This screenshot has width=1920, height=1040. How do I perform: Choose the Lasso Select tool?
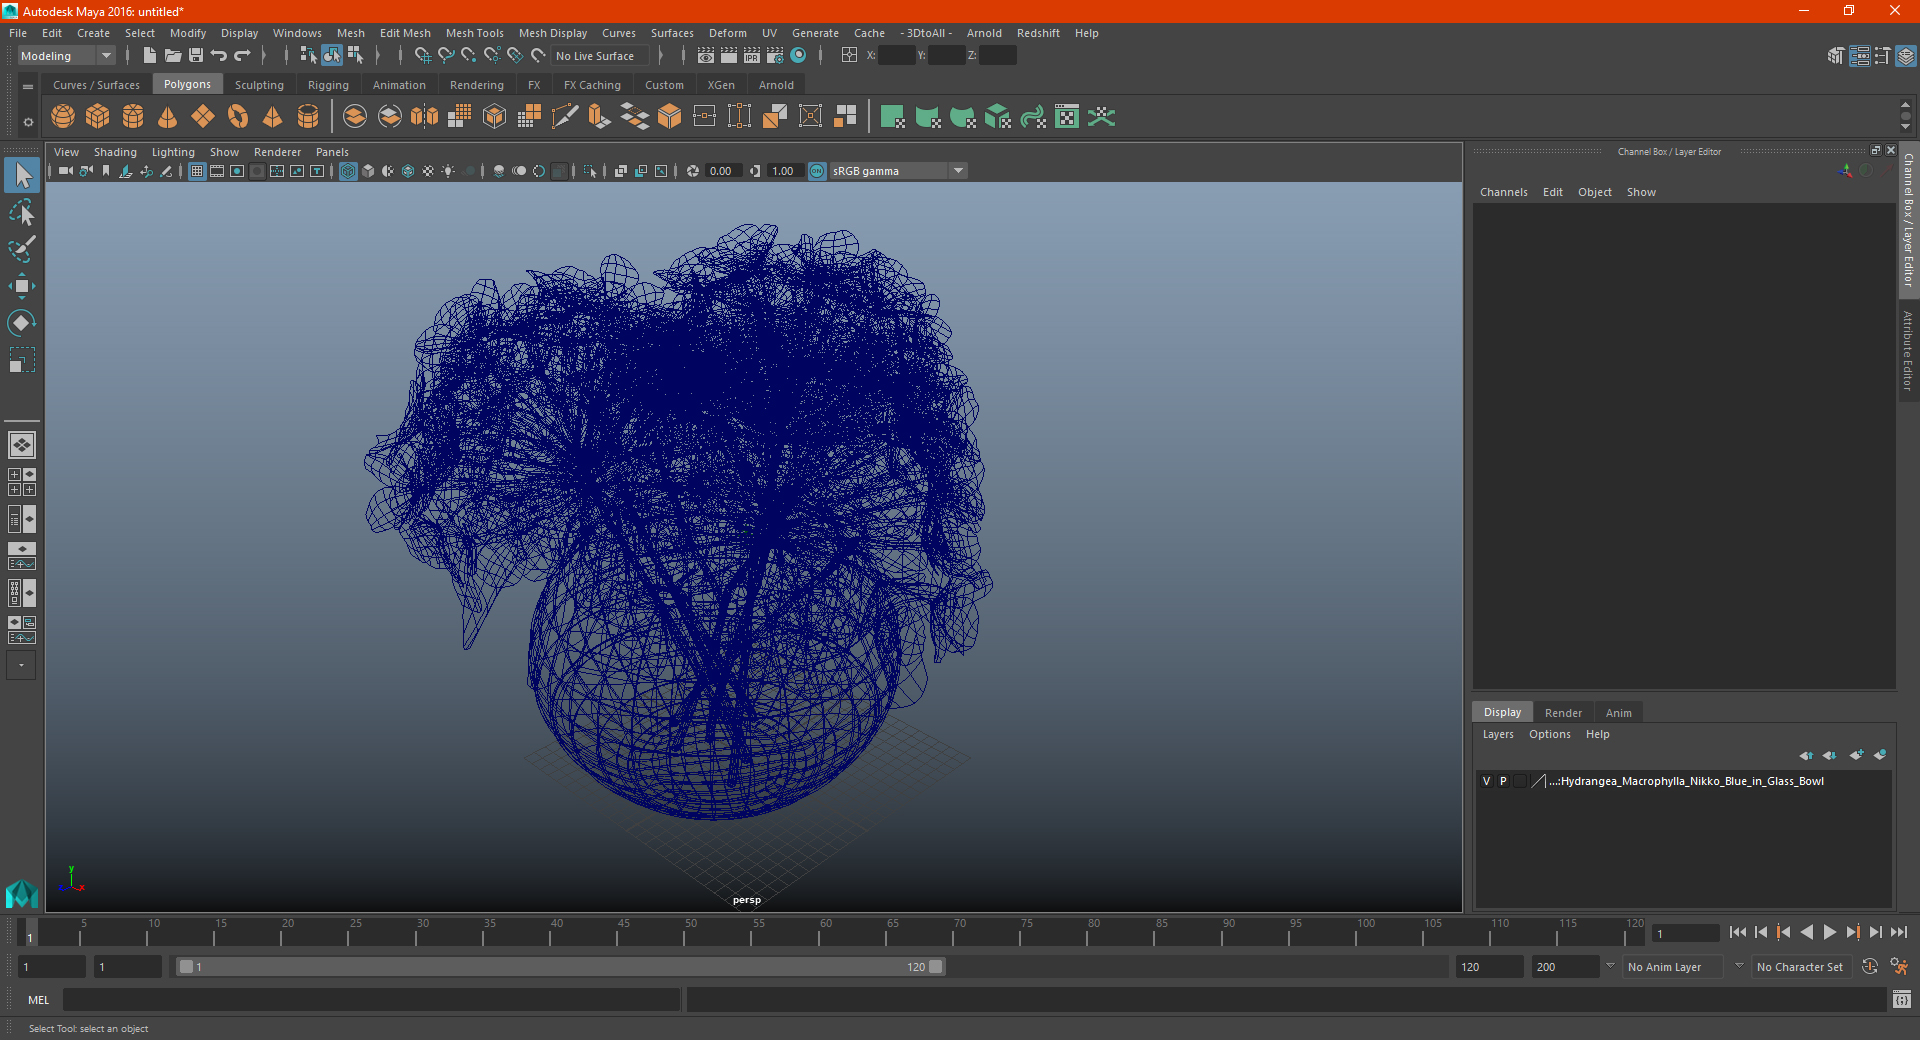(21, 212)
